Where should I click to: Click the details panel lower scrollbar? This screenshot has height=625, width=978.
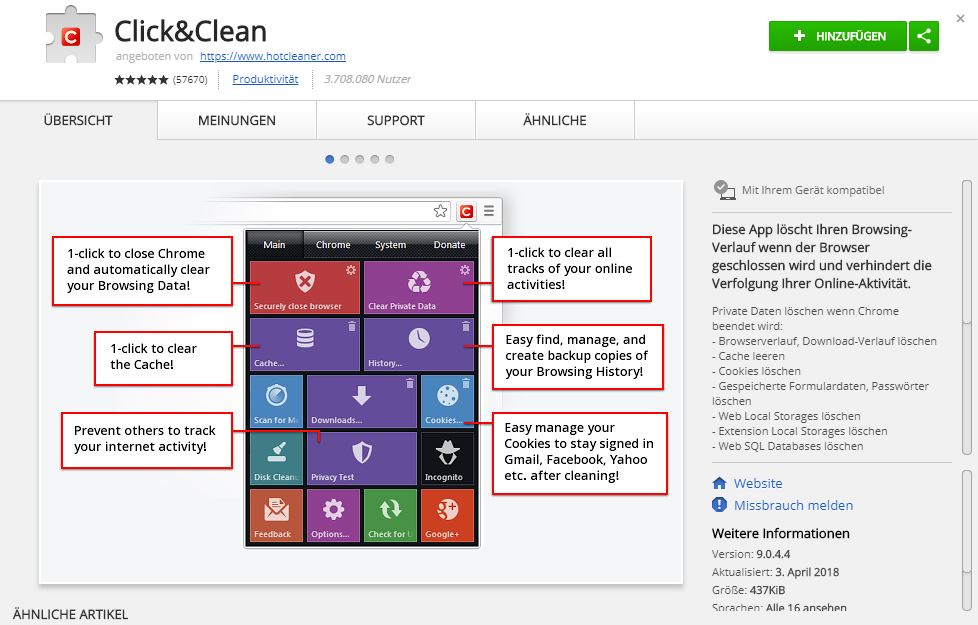pos(967,540)
